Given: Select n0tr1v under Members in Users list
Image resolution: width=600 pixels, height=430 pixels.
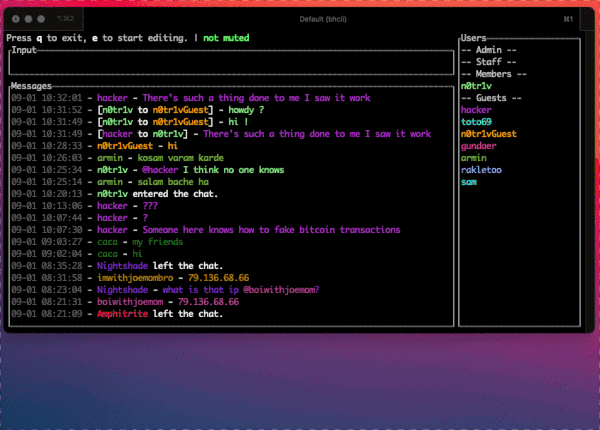Looking at the screenshot, I should click(476, 86).
